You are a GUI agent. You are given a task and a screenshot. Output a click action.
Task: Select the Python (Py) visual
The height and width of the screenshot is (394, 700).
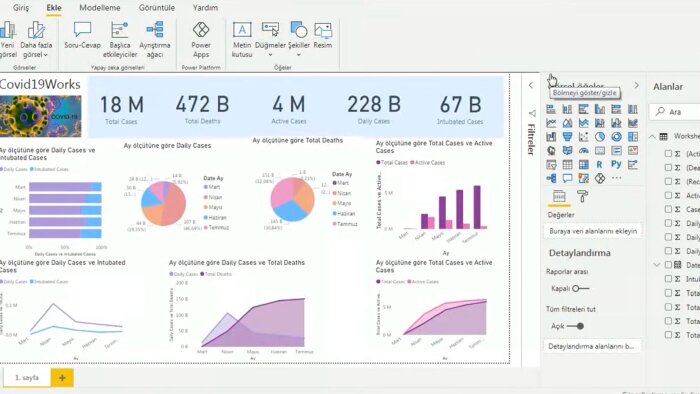click(616, 164)
